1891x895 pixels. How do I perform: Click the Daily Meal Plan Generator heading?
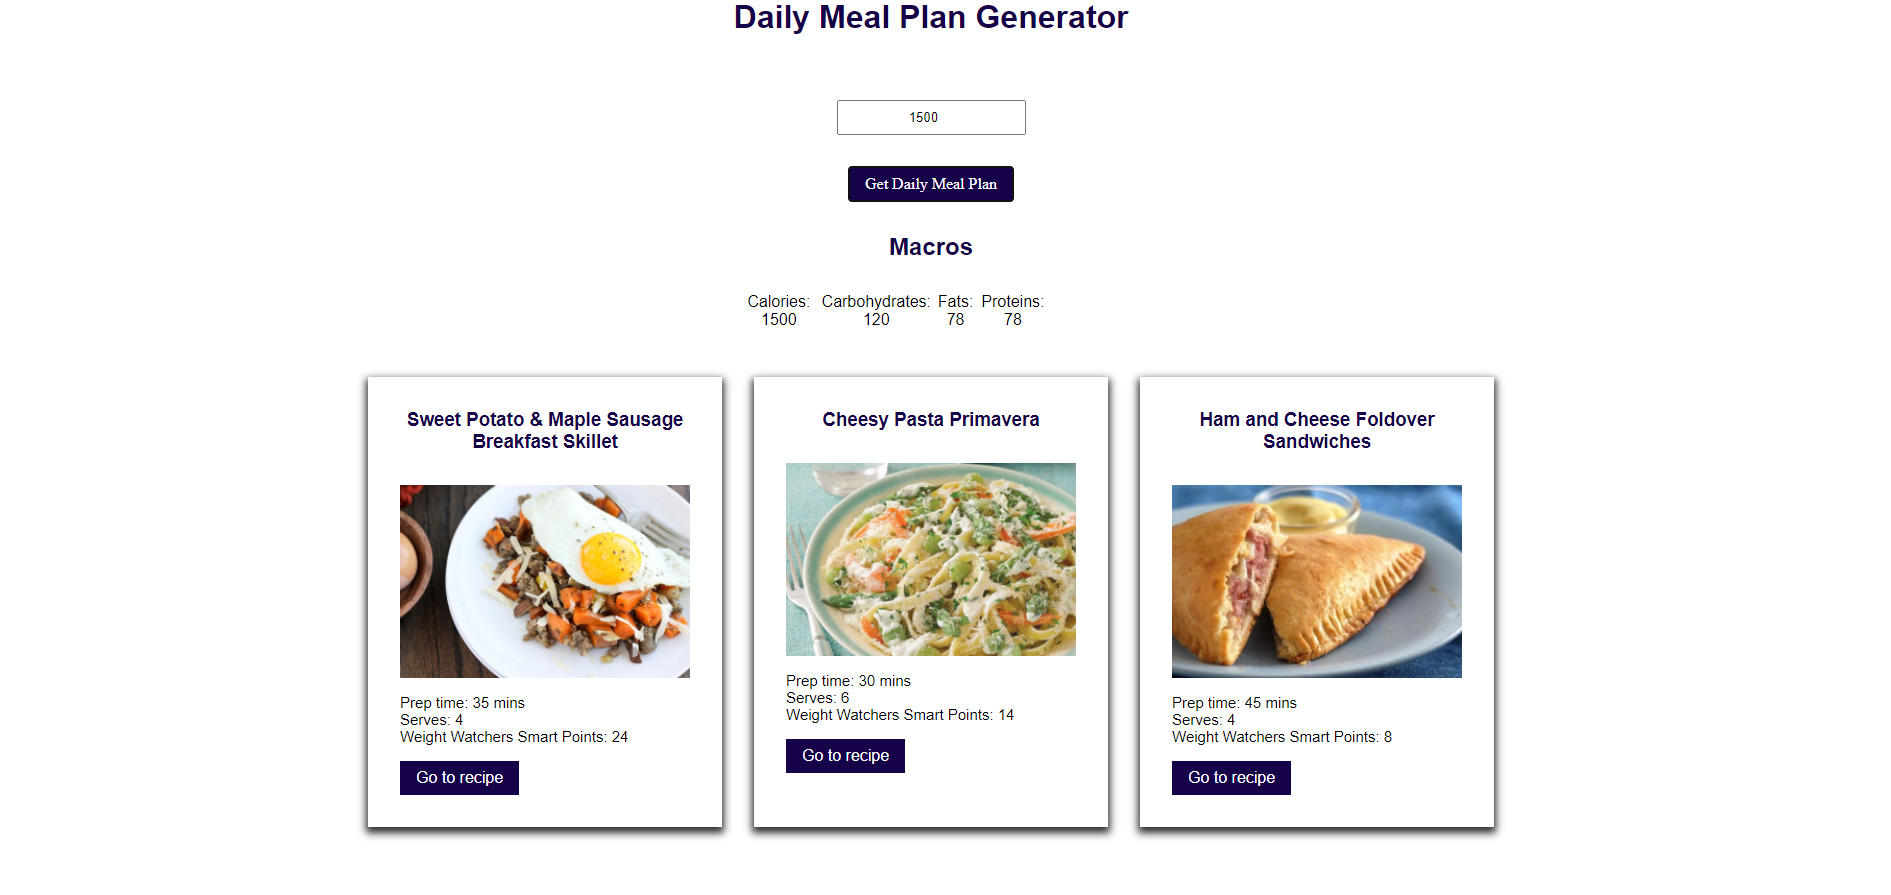point(931,17)
